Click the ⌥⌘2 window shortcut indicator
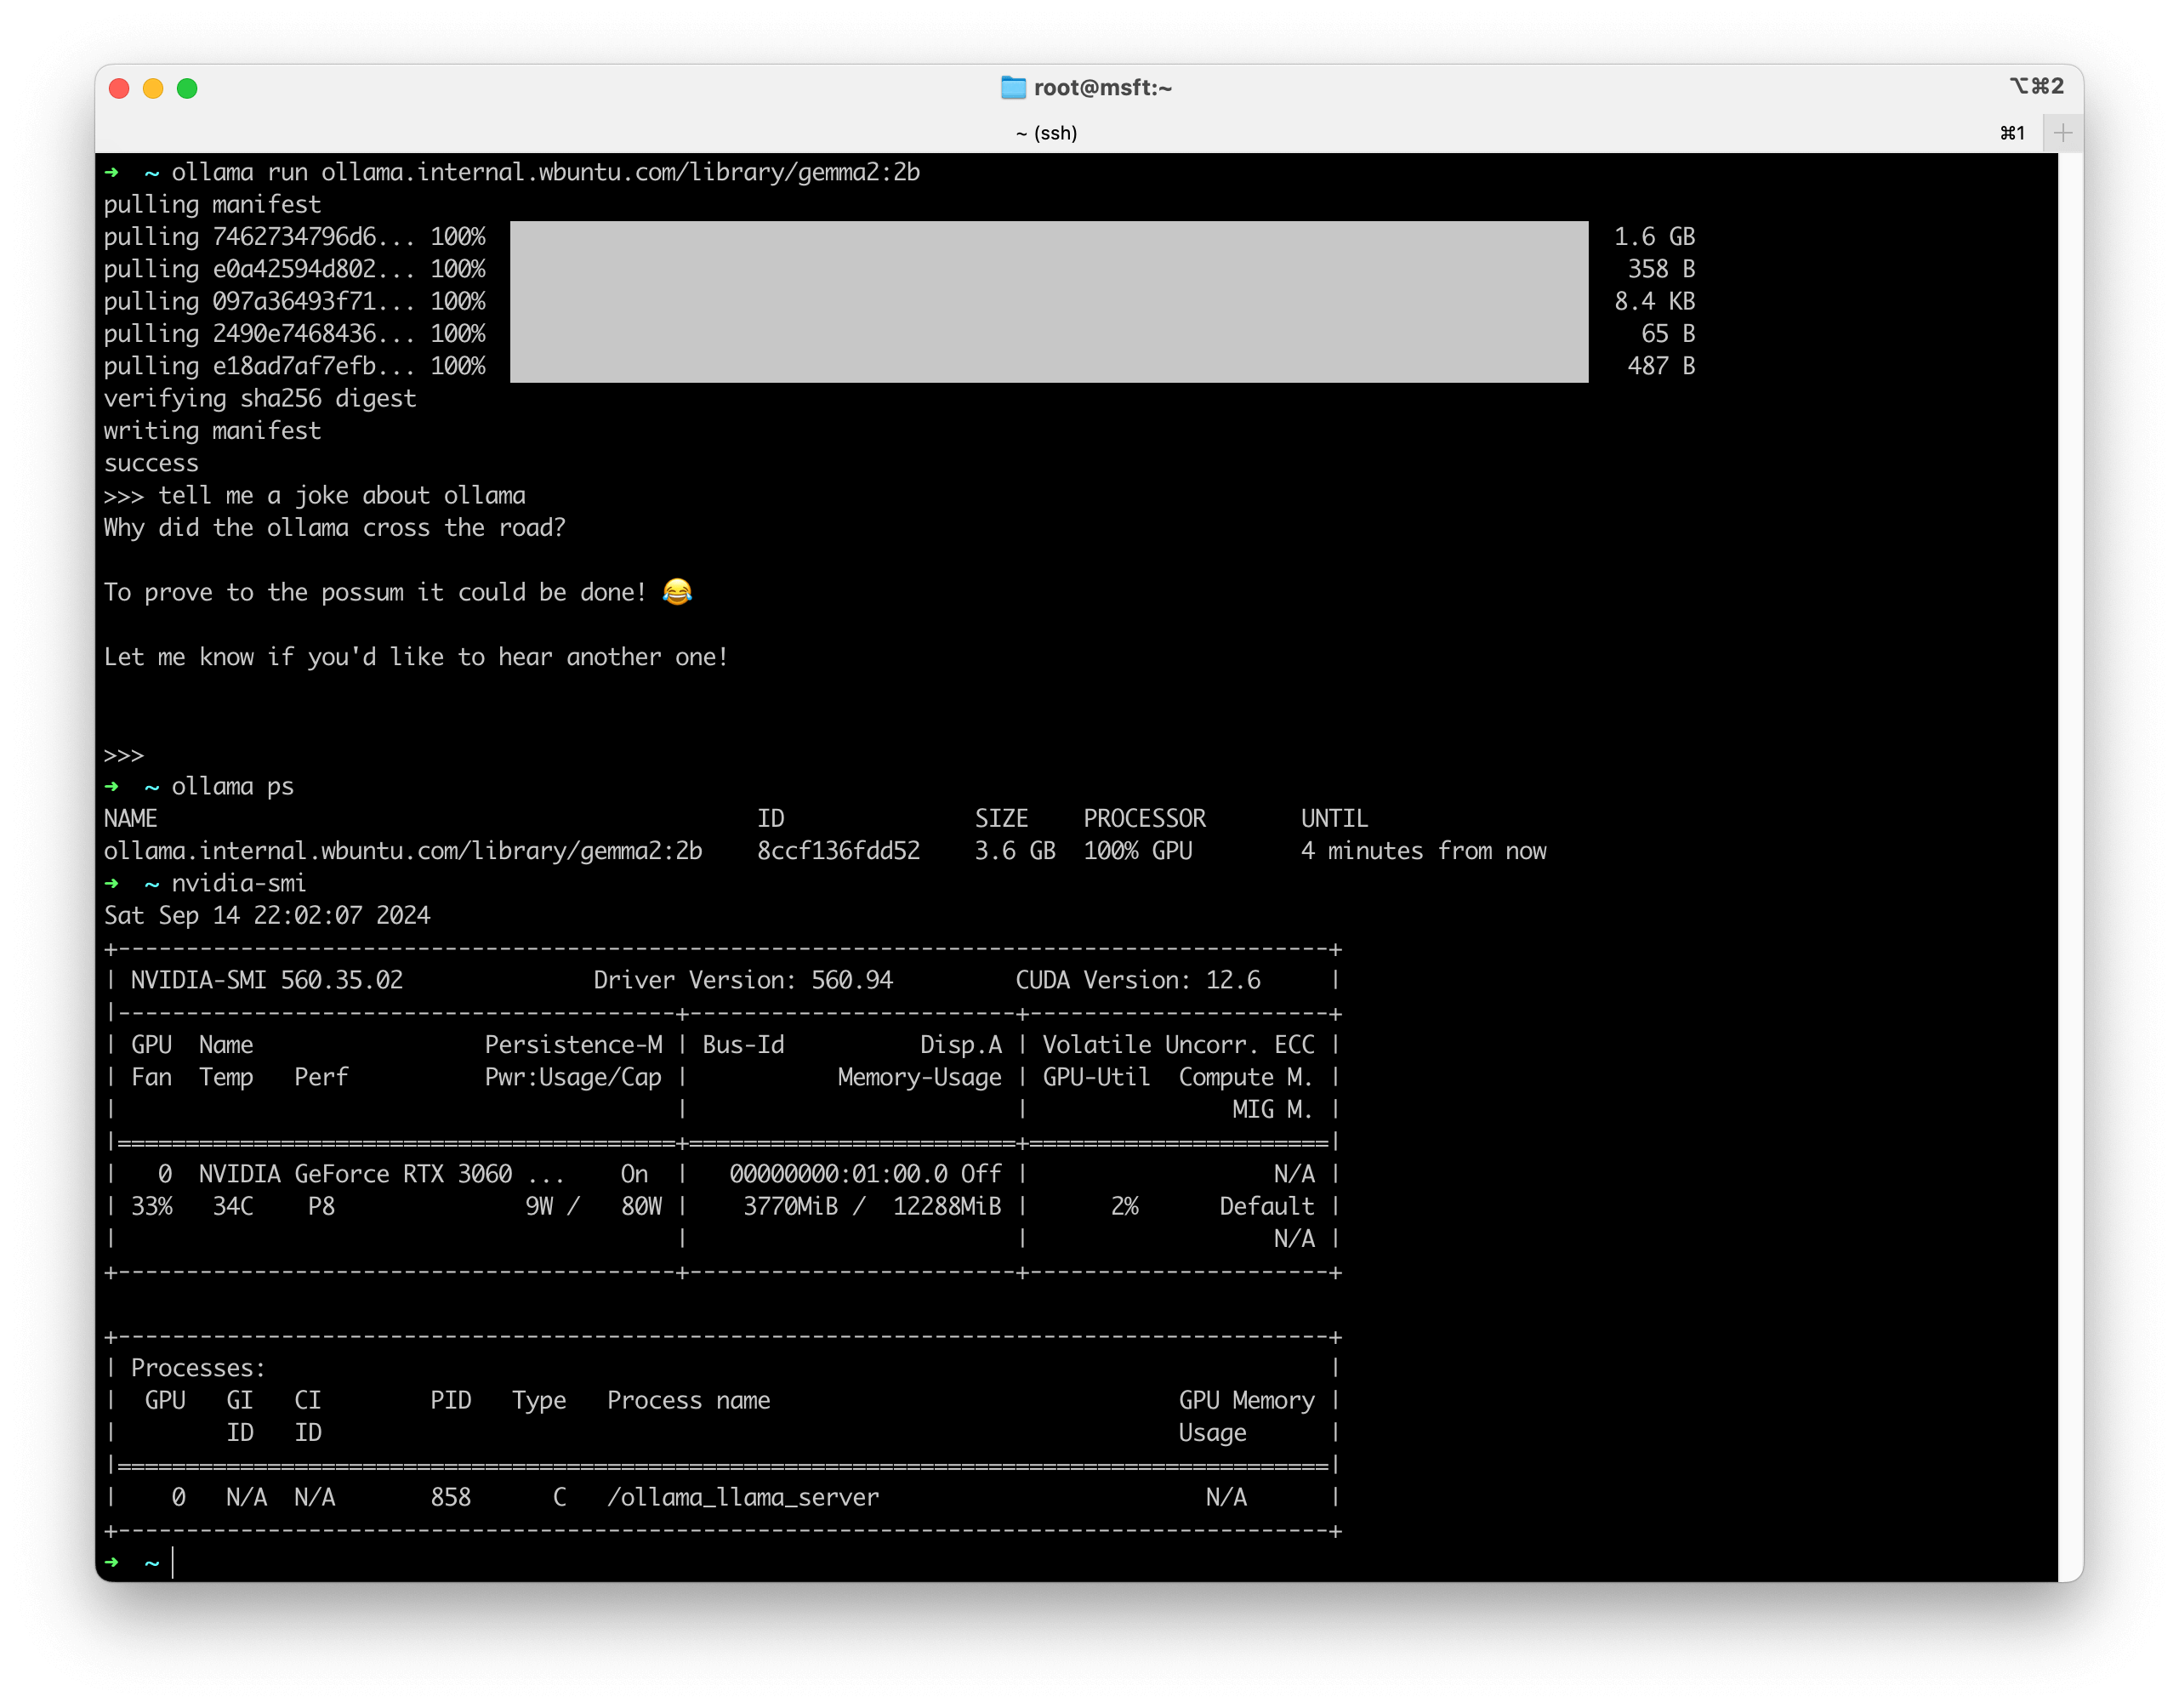Image resolution: width=2179 pixels, height=1708 pixels. coord(2036,86)
